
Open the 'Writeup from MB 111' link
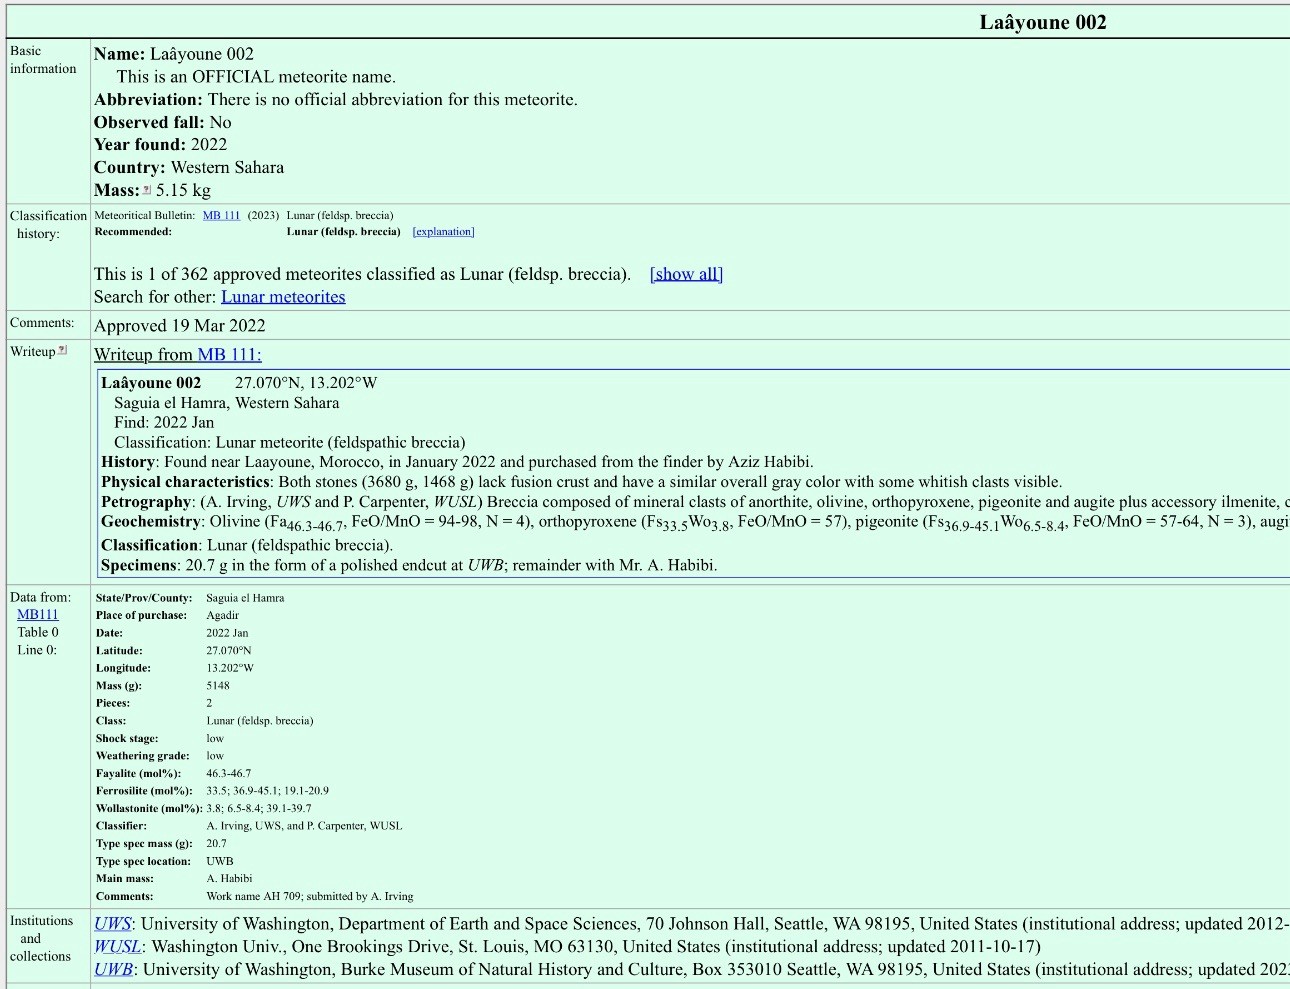tap(177, 355)
